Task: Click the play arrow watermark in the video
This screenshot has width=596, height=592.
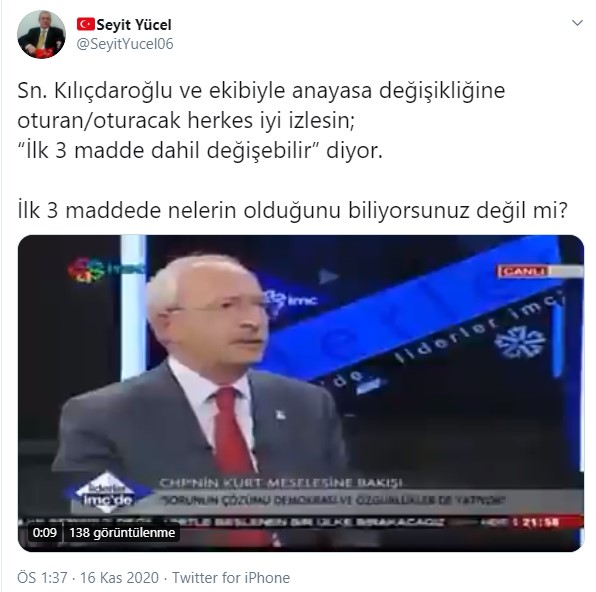Action: point(327,276)
